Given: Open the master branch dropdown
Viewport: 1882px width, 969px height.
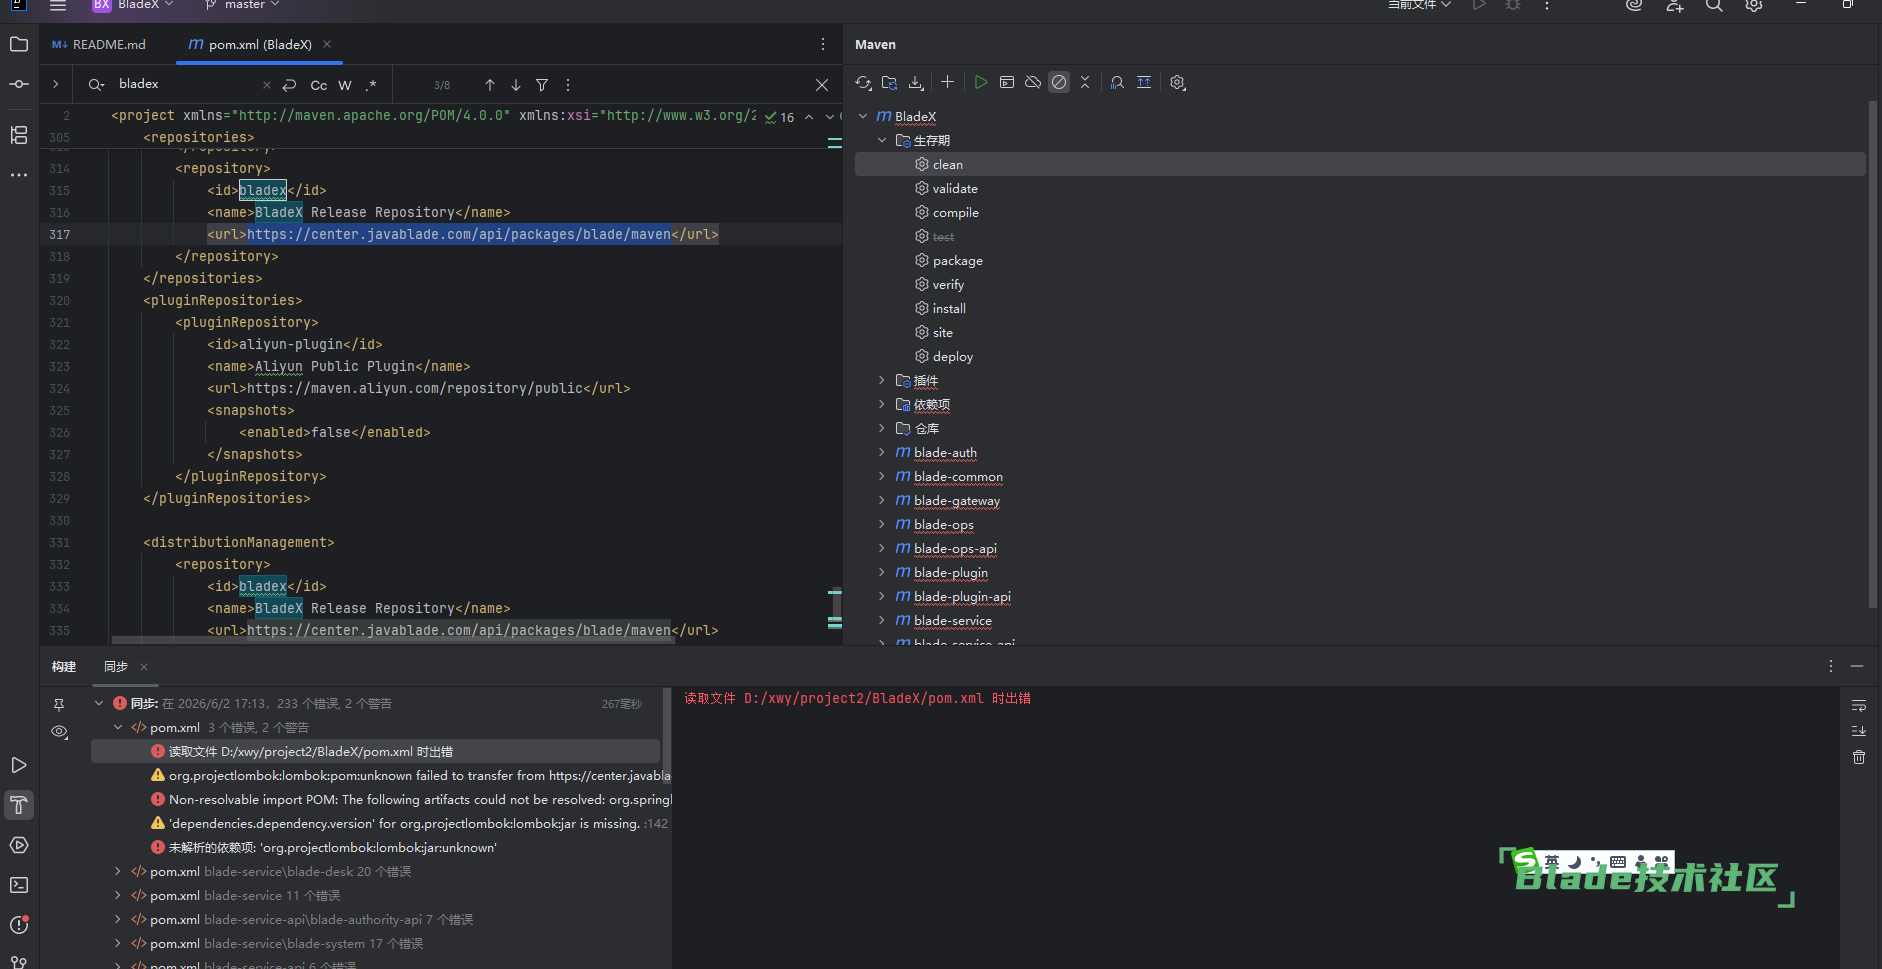Looking at the screenshot, I should click(x=243, y=5).
